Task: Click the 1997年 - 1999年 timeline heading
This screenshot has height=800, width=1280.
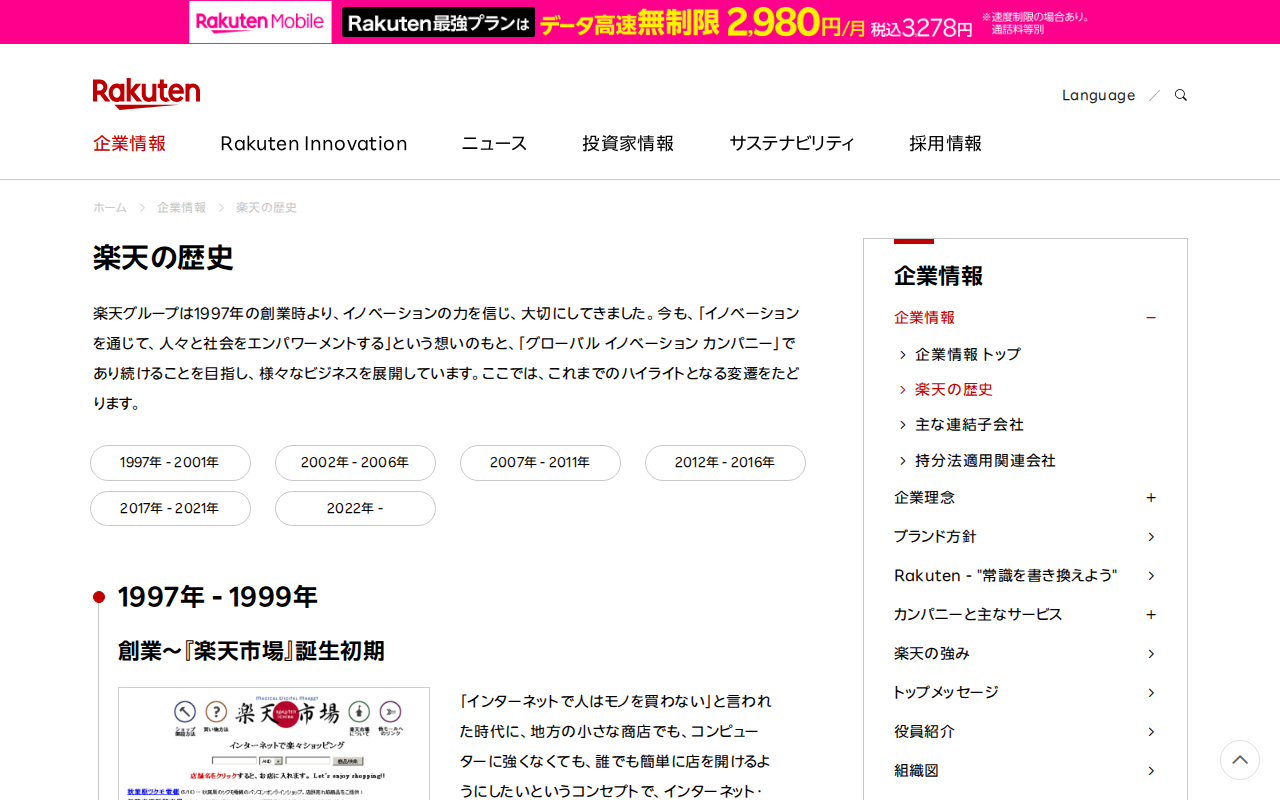Action: (218, 597)
